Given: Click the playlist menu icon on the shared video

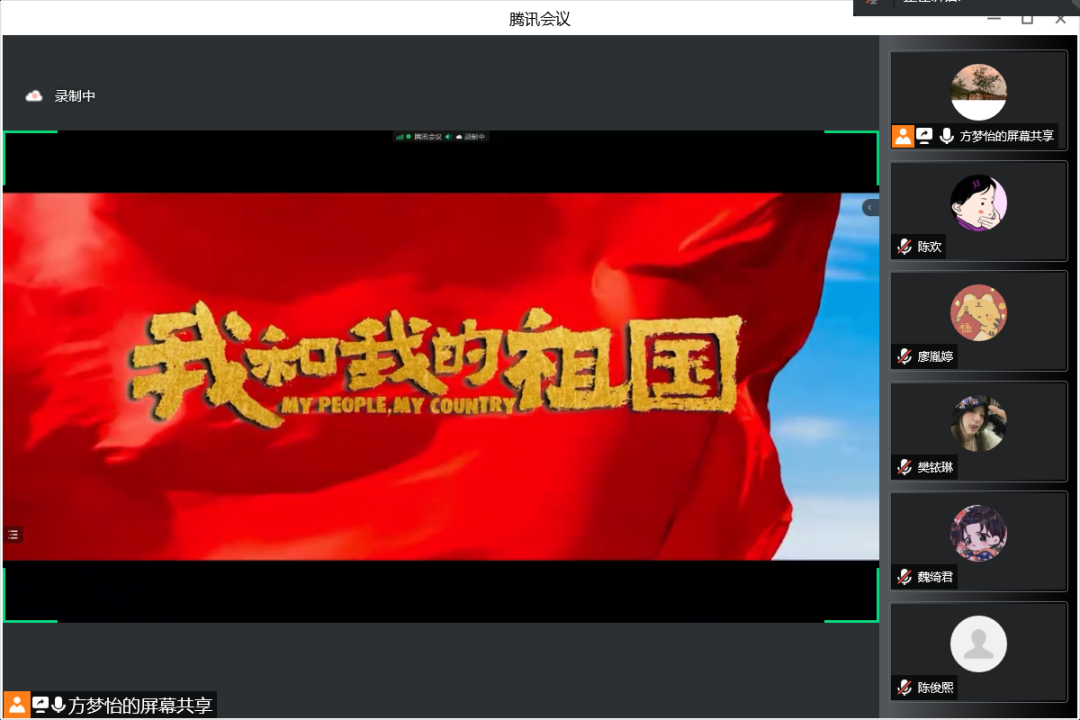Looking at the screenshot, I should point(13,535).
